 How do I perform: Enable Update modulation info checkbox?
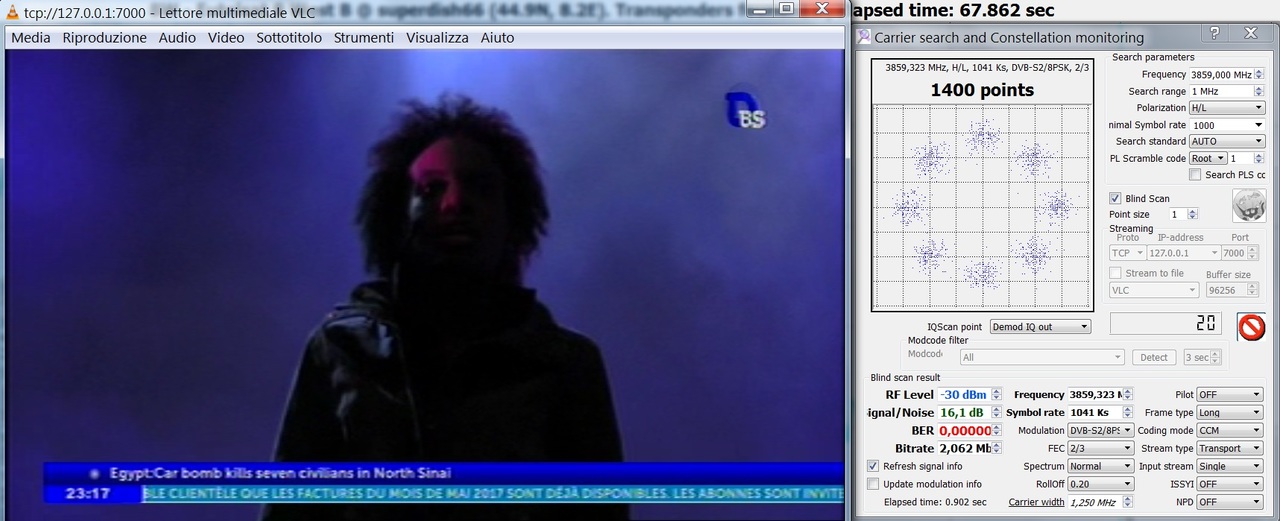coord(873,484)
